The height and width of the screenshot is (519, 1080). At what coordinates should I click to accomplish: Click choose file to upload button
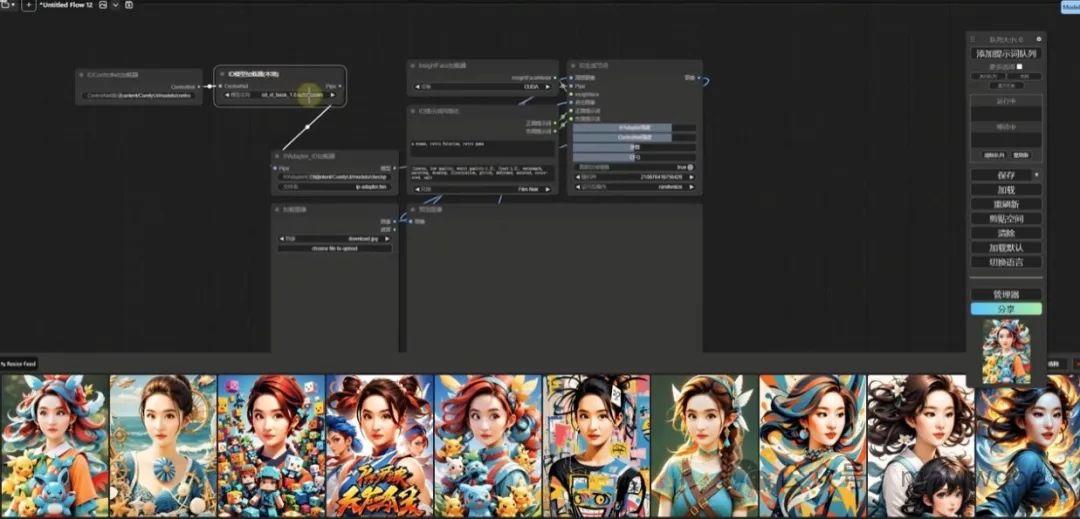tap(335, 248)
